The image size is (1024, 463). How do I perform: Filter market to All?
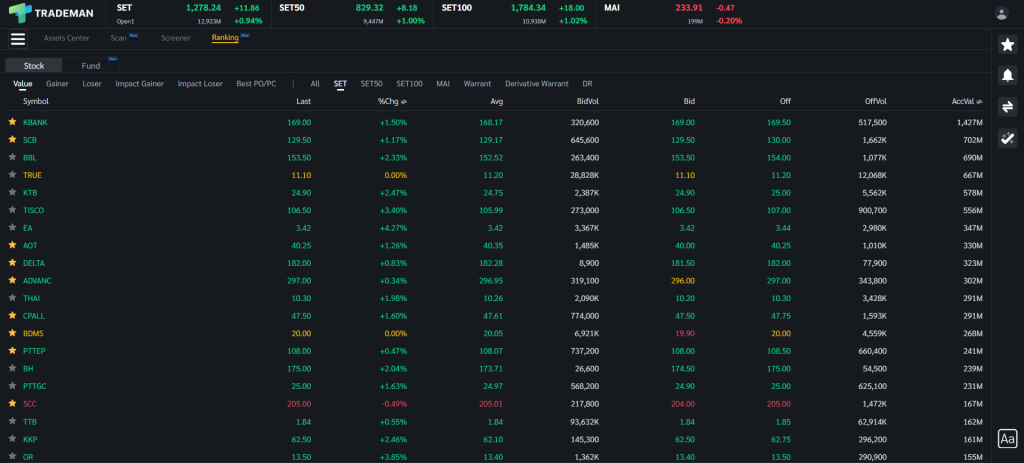tap(315, 84)
